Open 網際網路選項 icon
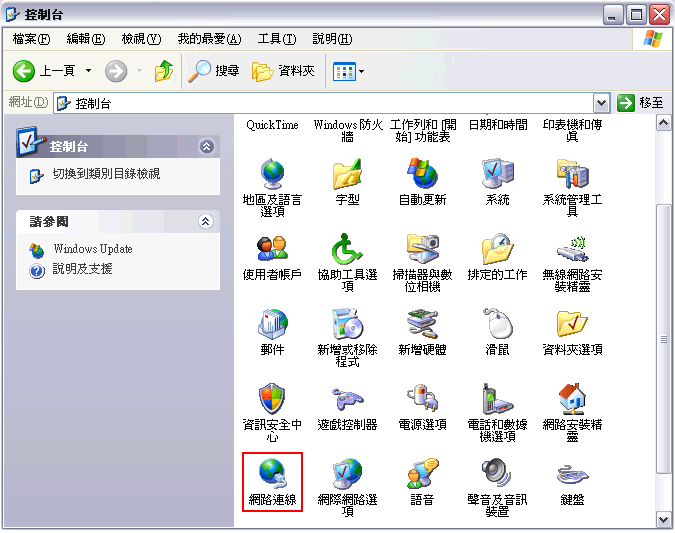 pyautogui.click(x=347, y=474)
